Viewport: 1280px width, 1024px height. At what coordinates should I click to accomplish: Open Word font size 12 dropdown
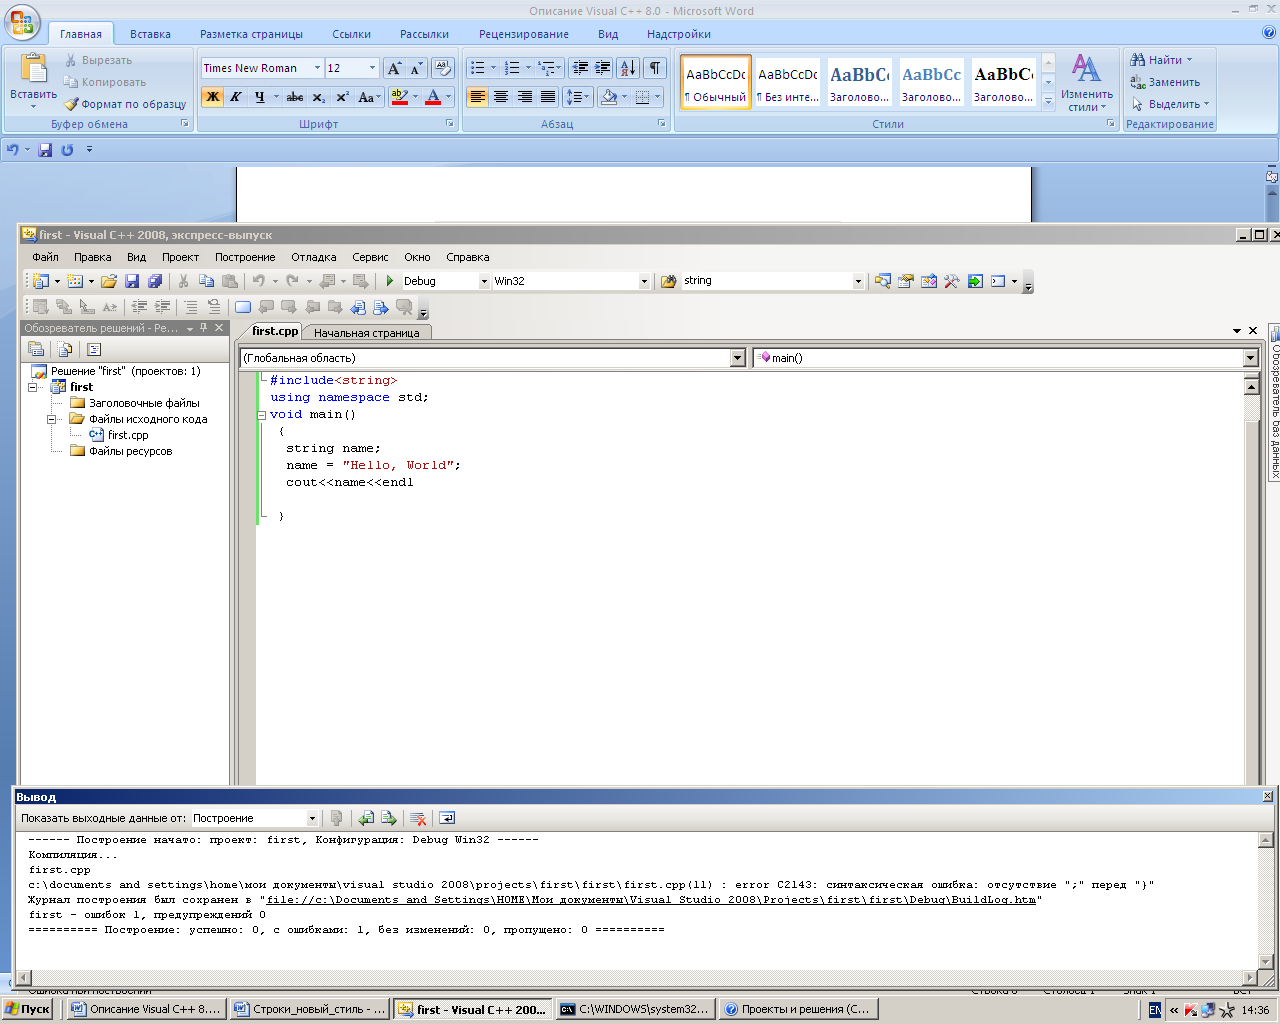[373, 68]
